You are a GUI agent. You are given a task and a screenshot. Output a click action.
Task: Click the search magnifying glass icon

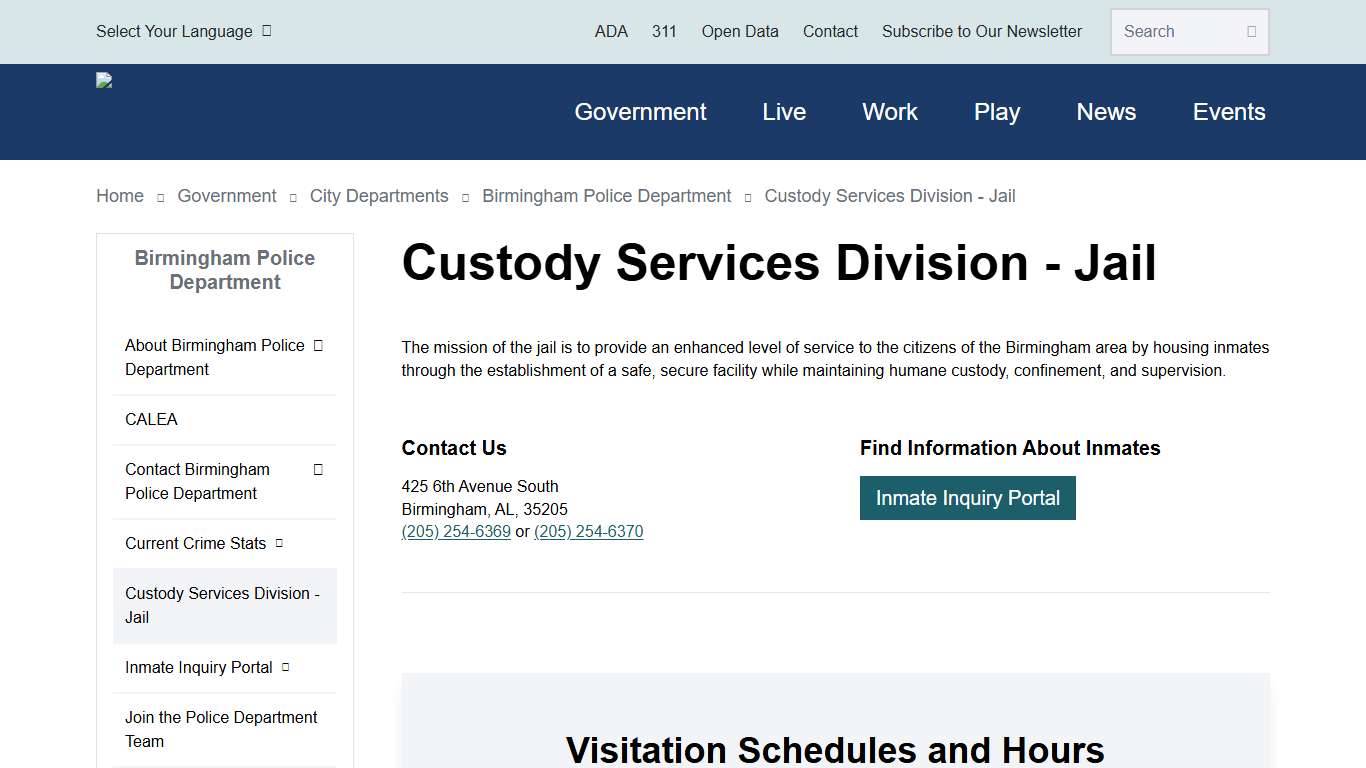point(1251,31)
